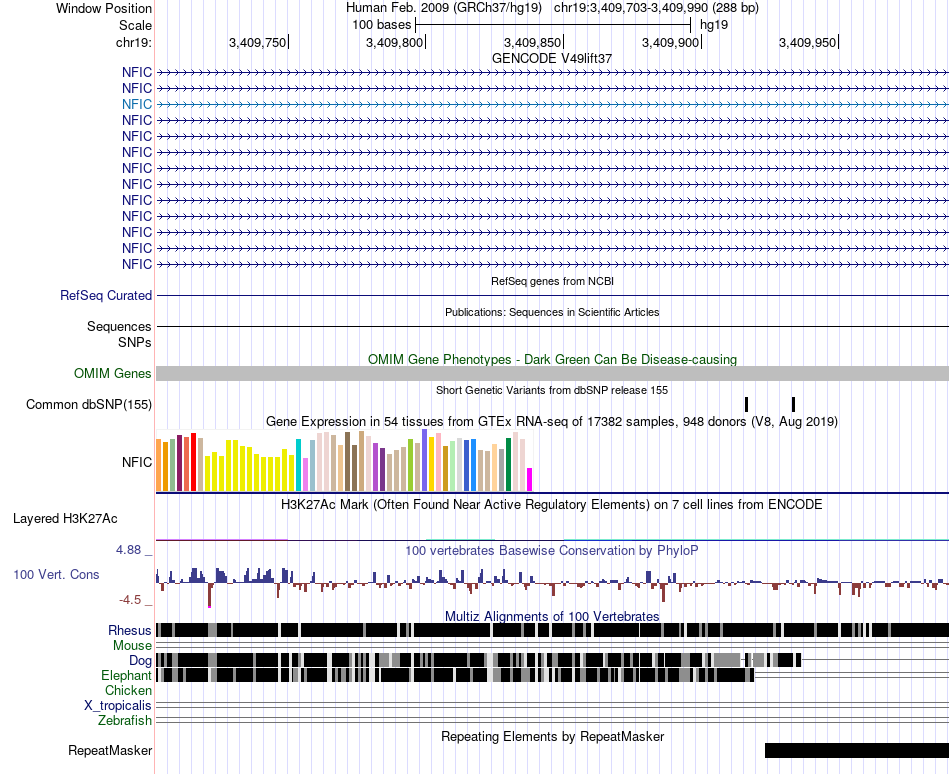Click the Elephant alignment label
Screen dimensions: 950x774
(126, 675)
